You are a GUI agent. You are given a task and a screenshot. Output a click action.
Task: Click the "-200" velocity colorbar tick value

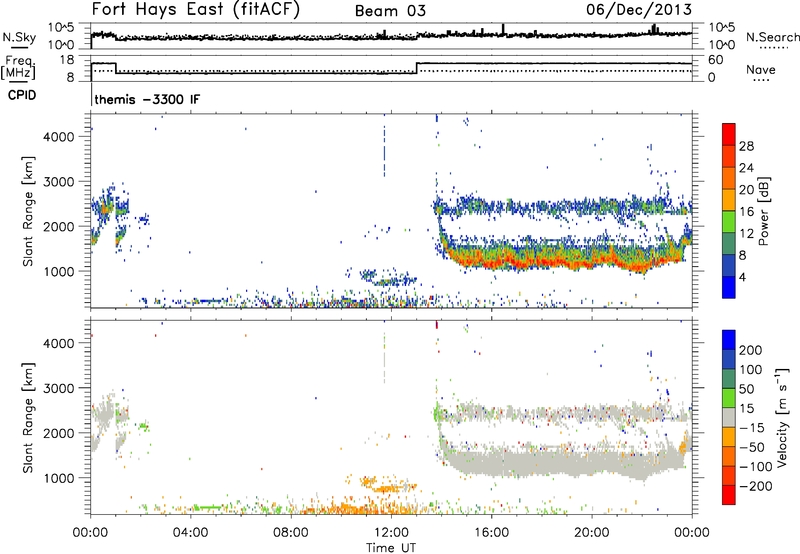pos(755,486)
